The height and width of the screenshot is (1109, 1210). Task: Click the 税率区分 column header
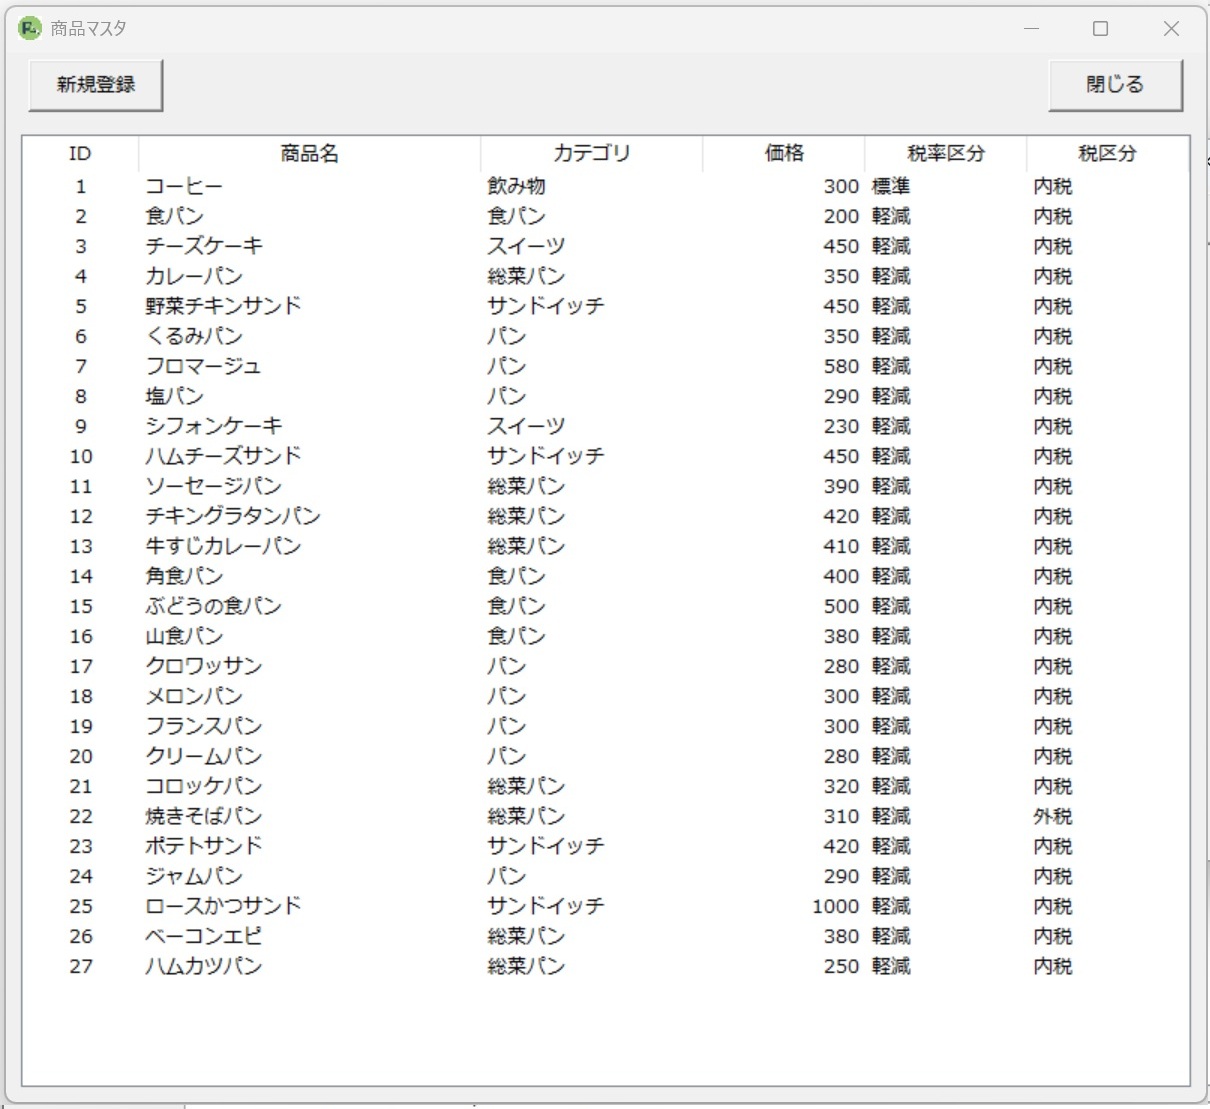pos(945,154)
